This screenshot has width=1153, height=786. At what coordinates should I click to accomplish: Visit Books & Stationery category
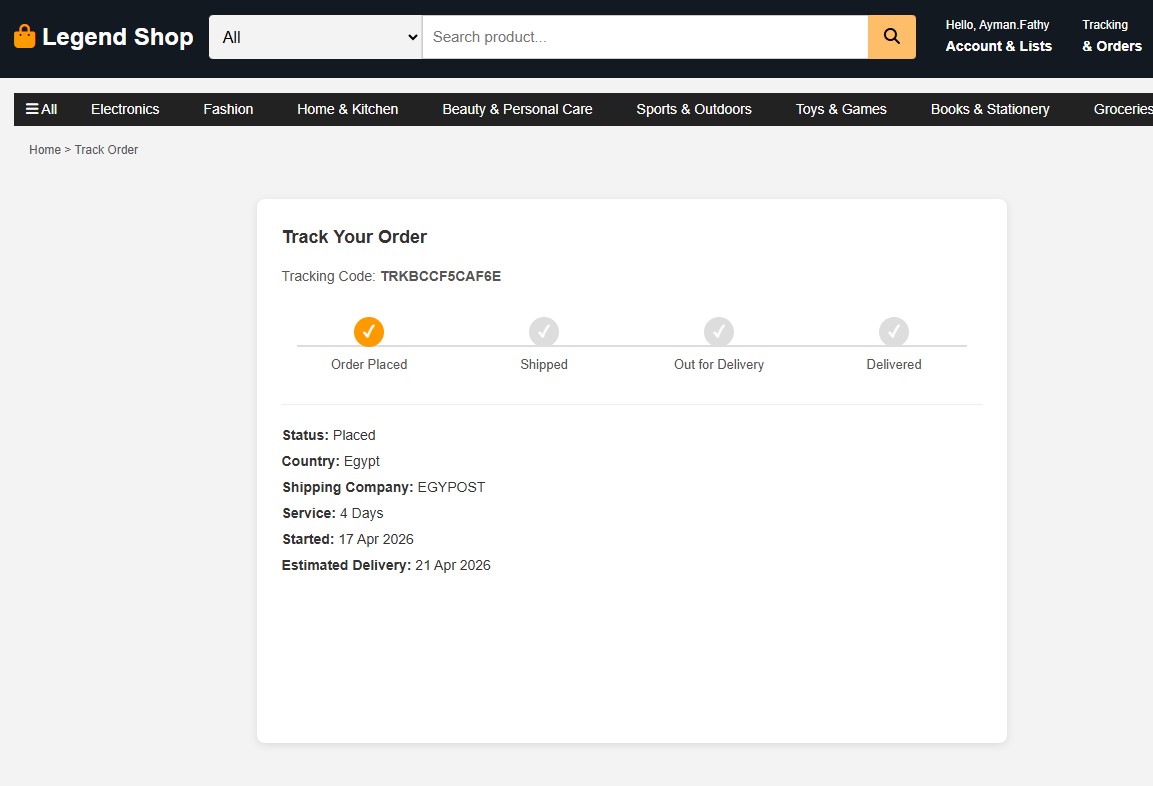tap(990, 109)
